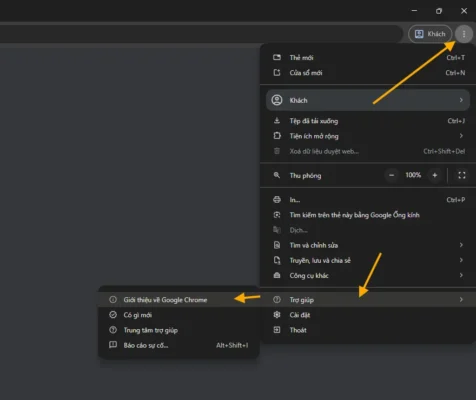
Task: Click the Ctrl+T shortcut label
Action: 455,57
